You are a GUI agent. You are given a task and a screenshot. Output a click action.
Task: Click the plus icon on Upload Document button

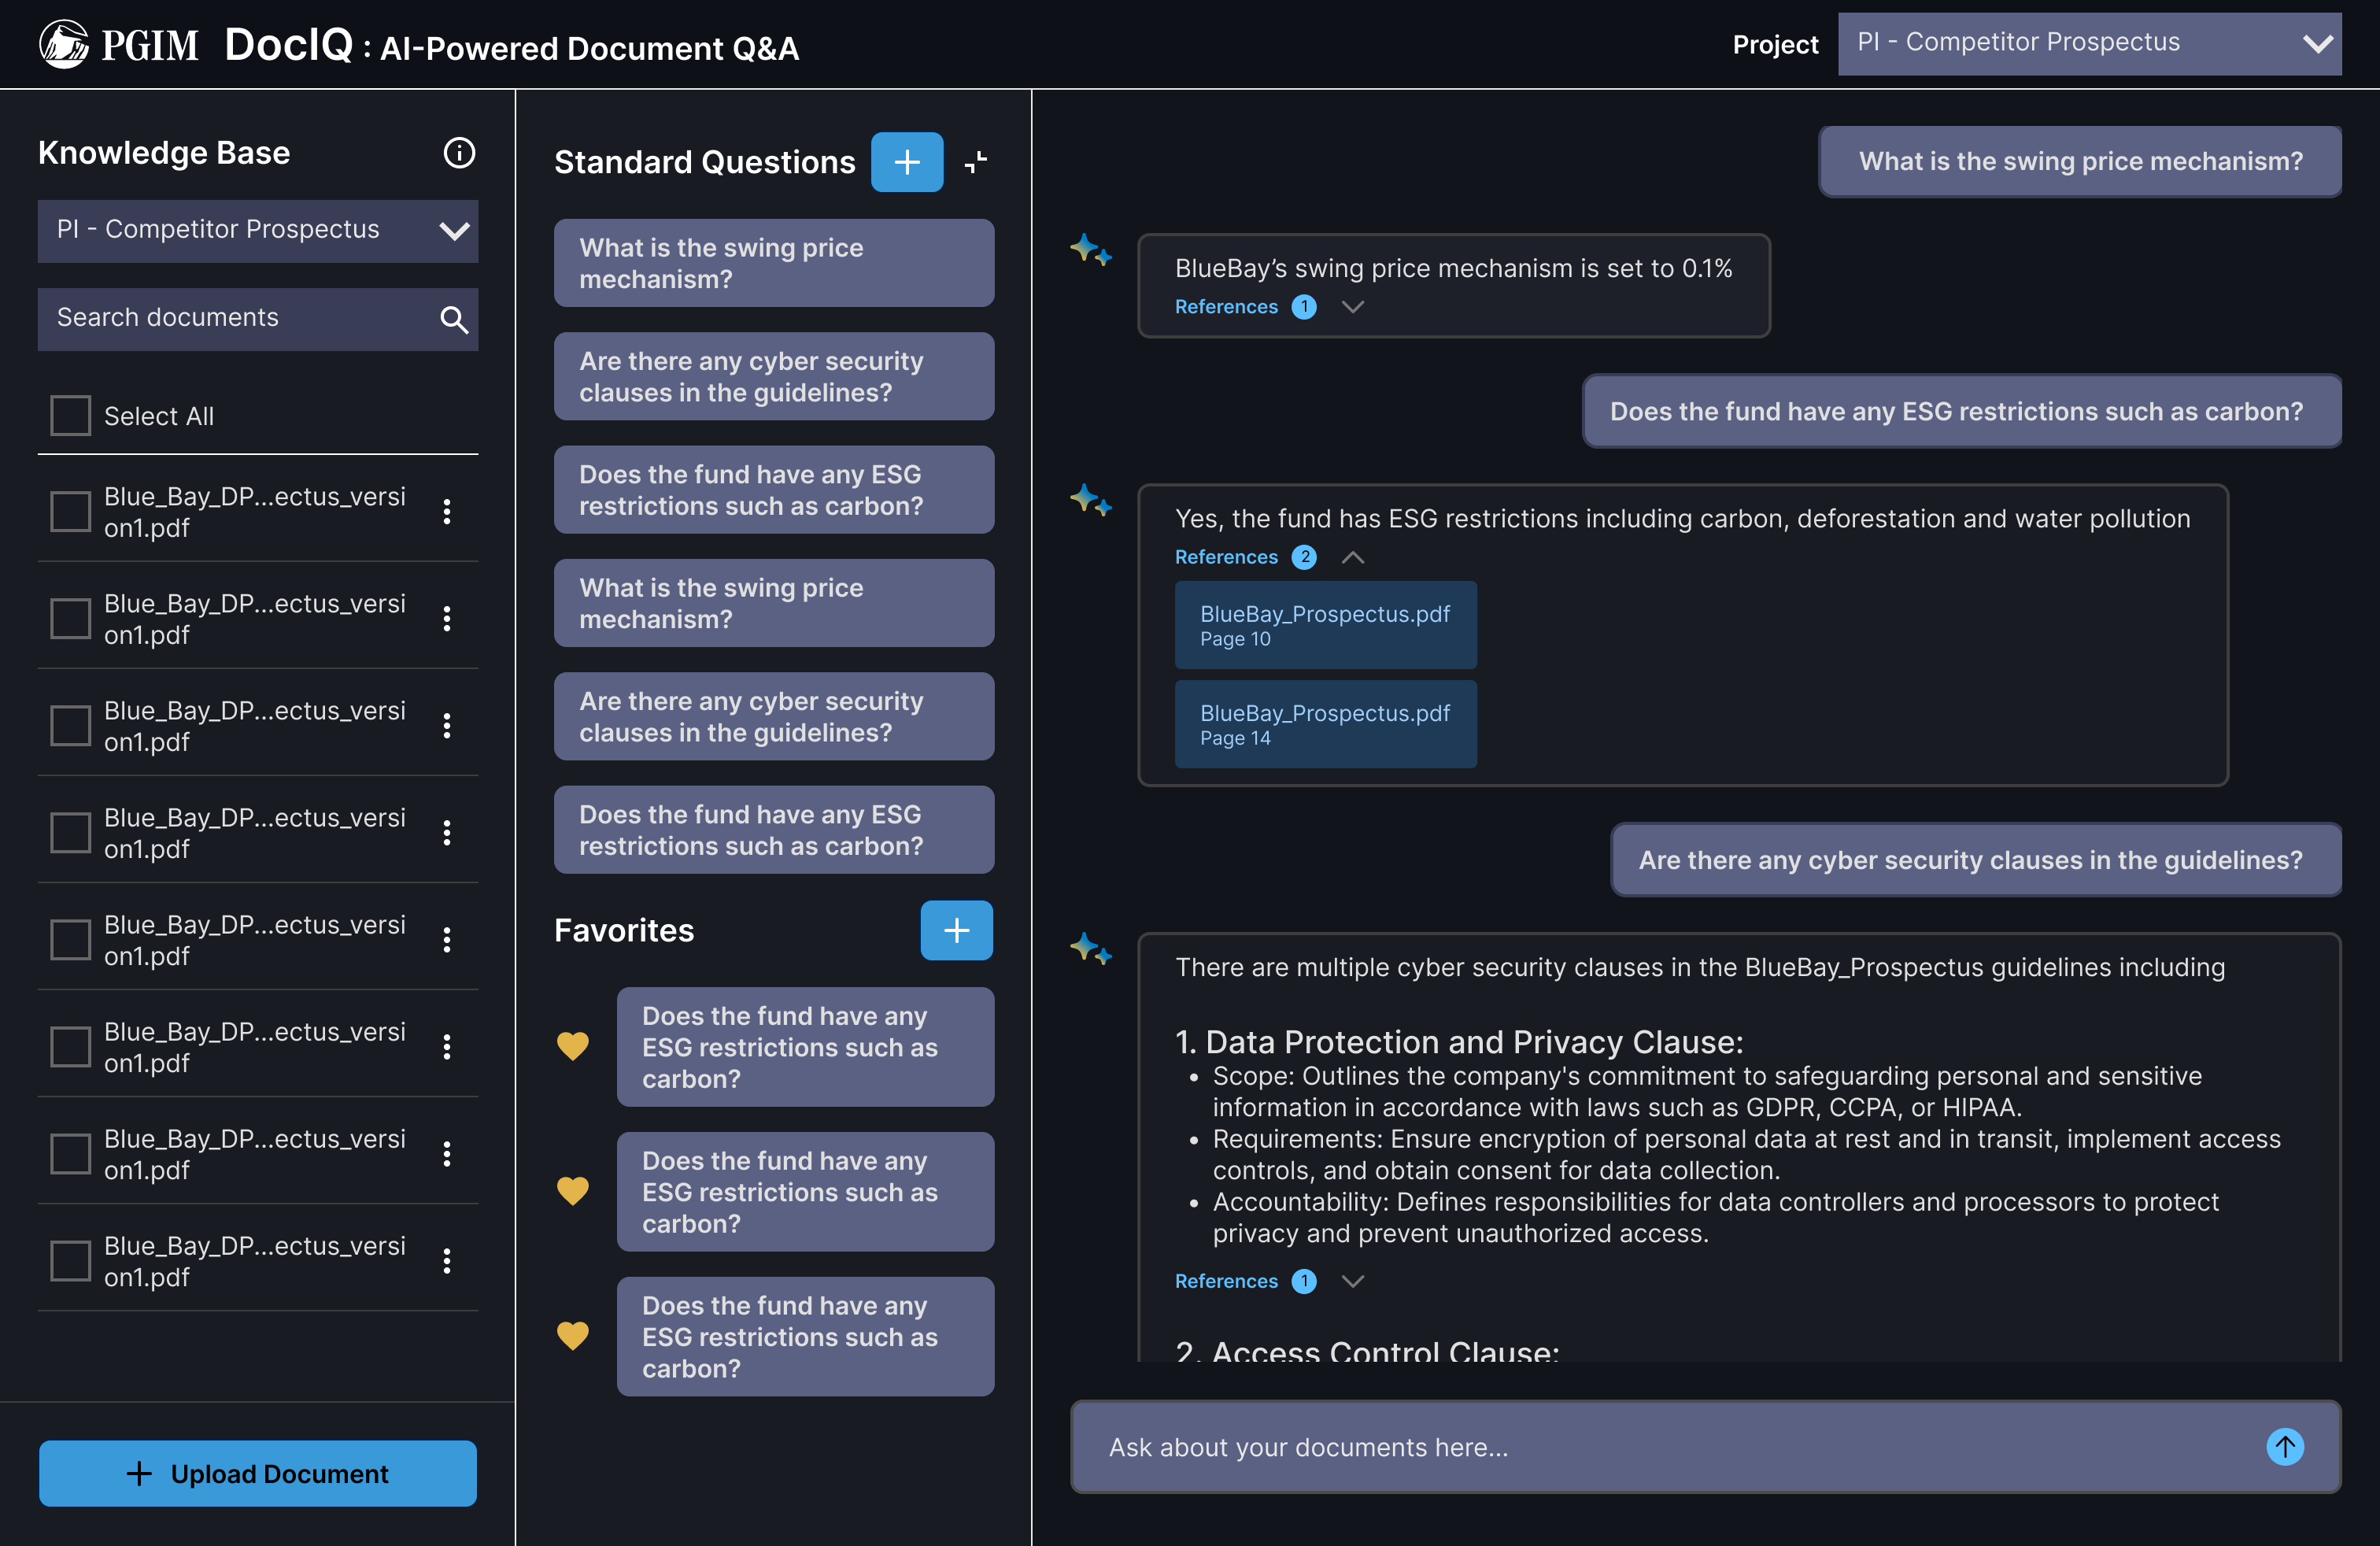click(x=139, y=1473)
